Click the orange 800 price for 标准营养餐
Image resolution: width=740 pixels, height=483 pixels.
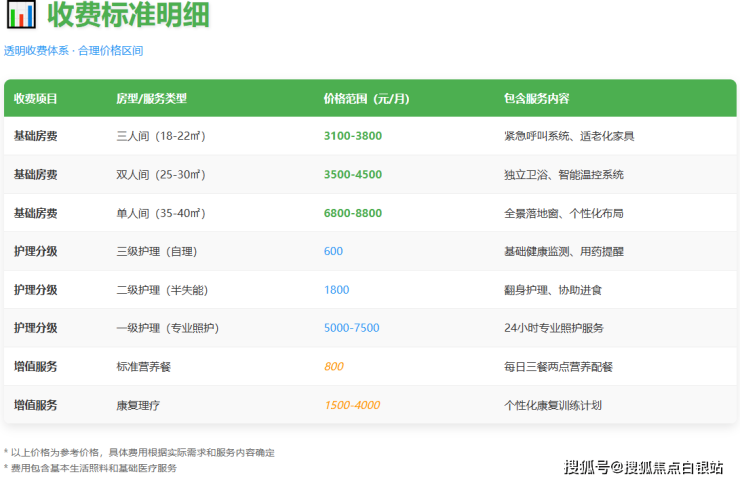click(x=333, y=367)
